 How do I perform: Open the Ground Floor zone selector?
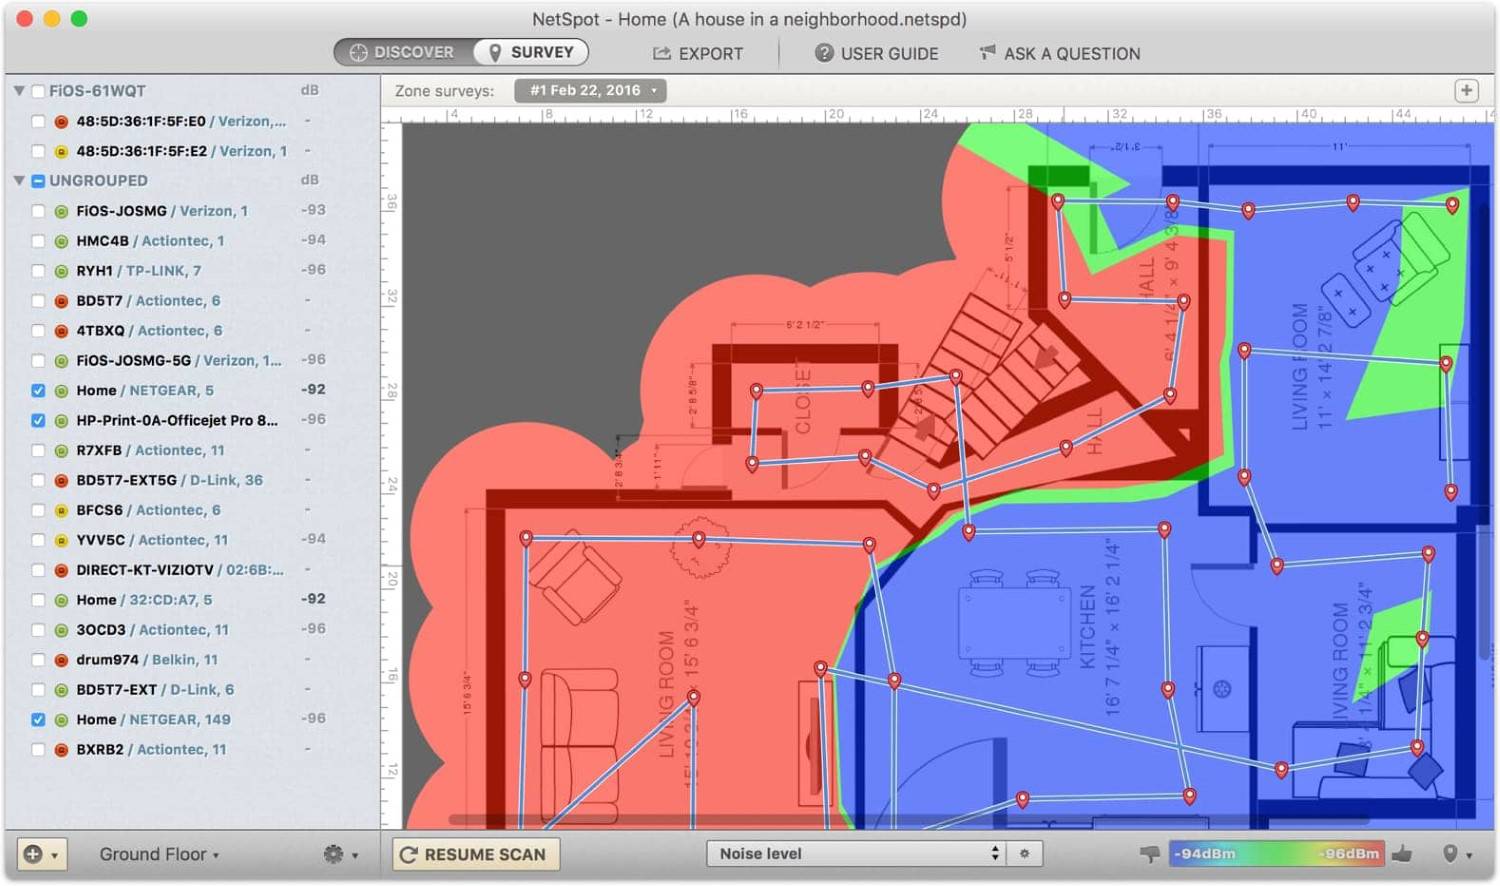(159, 854)
